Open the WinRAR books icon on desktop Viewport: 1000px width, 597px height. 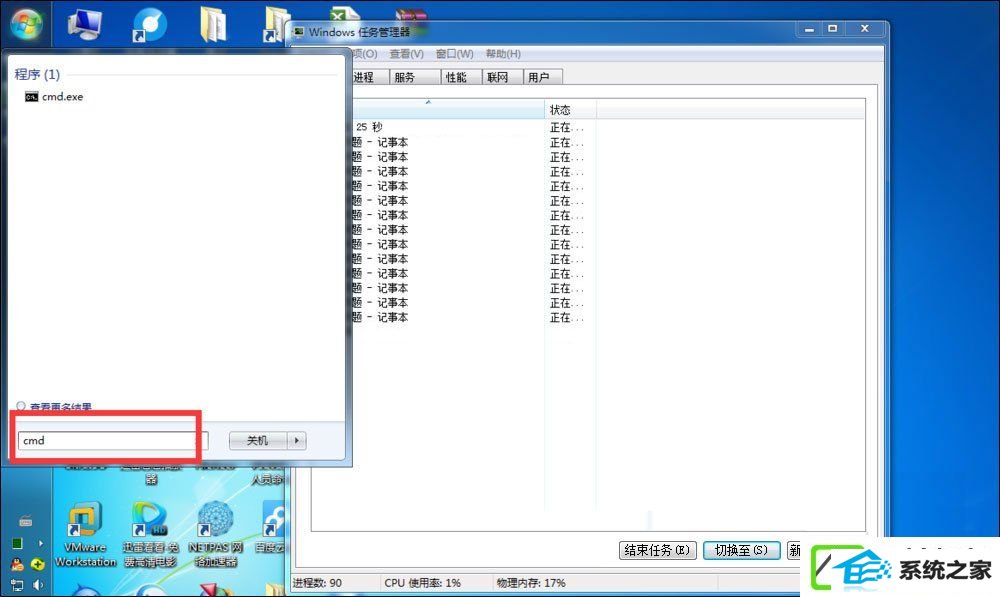point(411,14)
